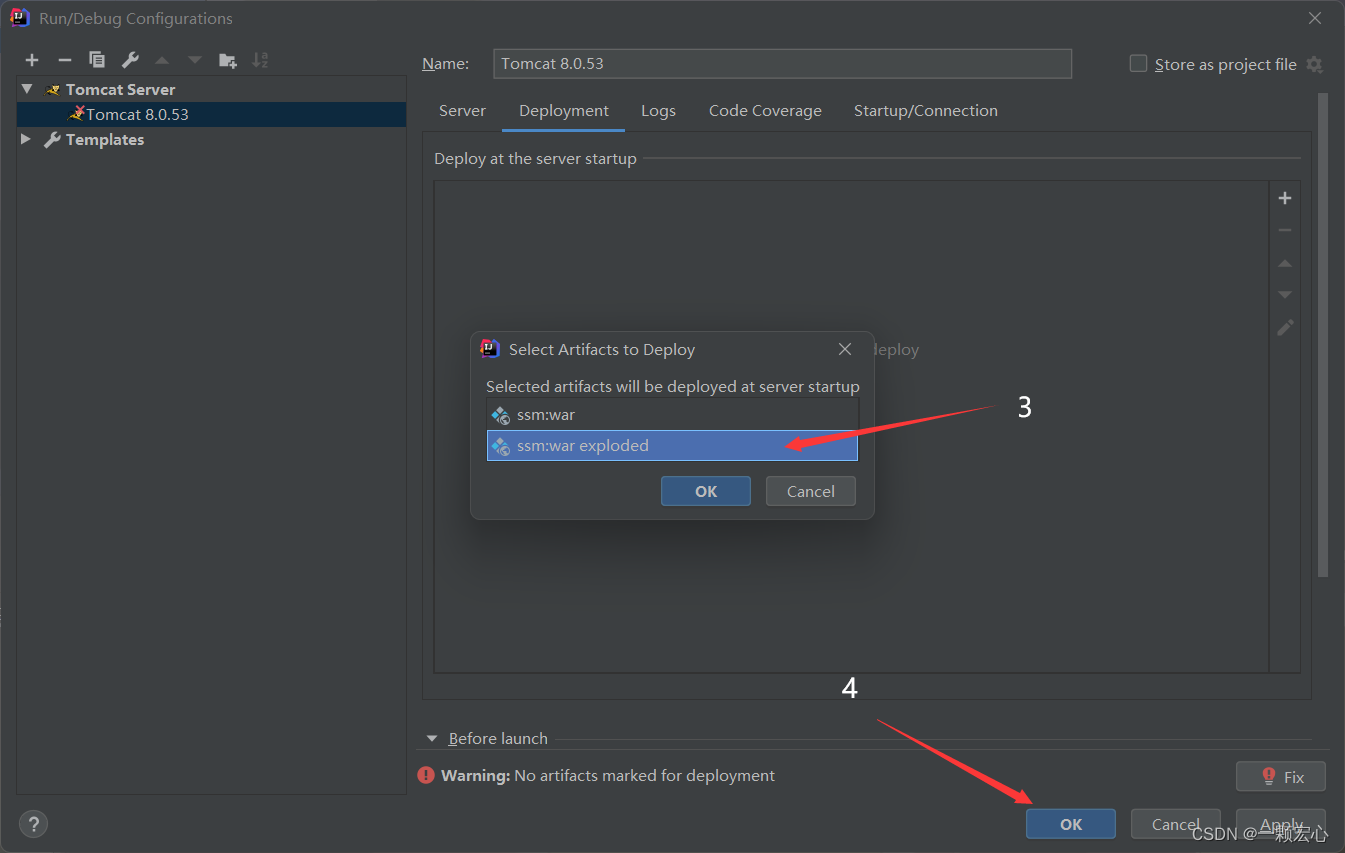1345x853 pixels.
Task: Click the ssm:war exploded artifact icon
Action: click(500, 445)
